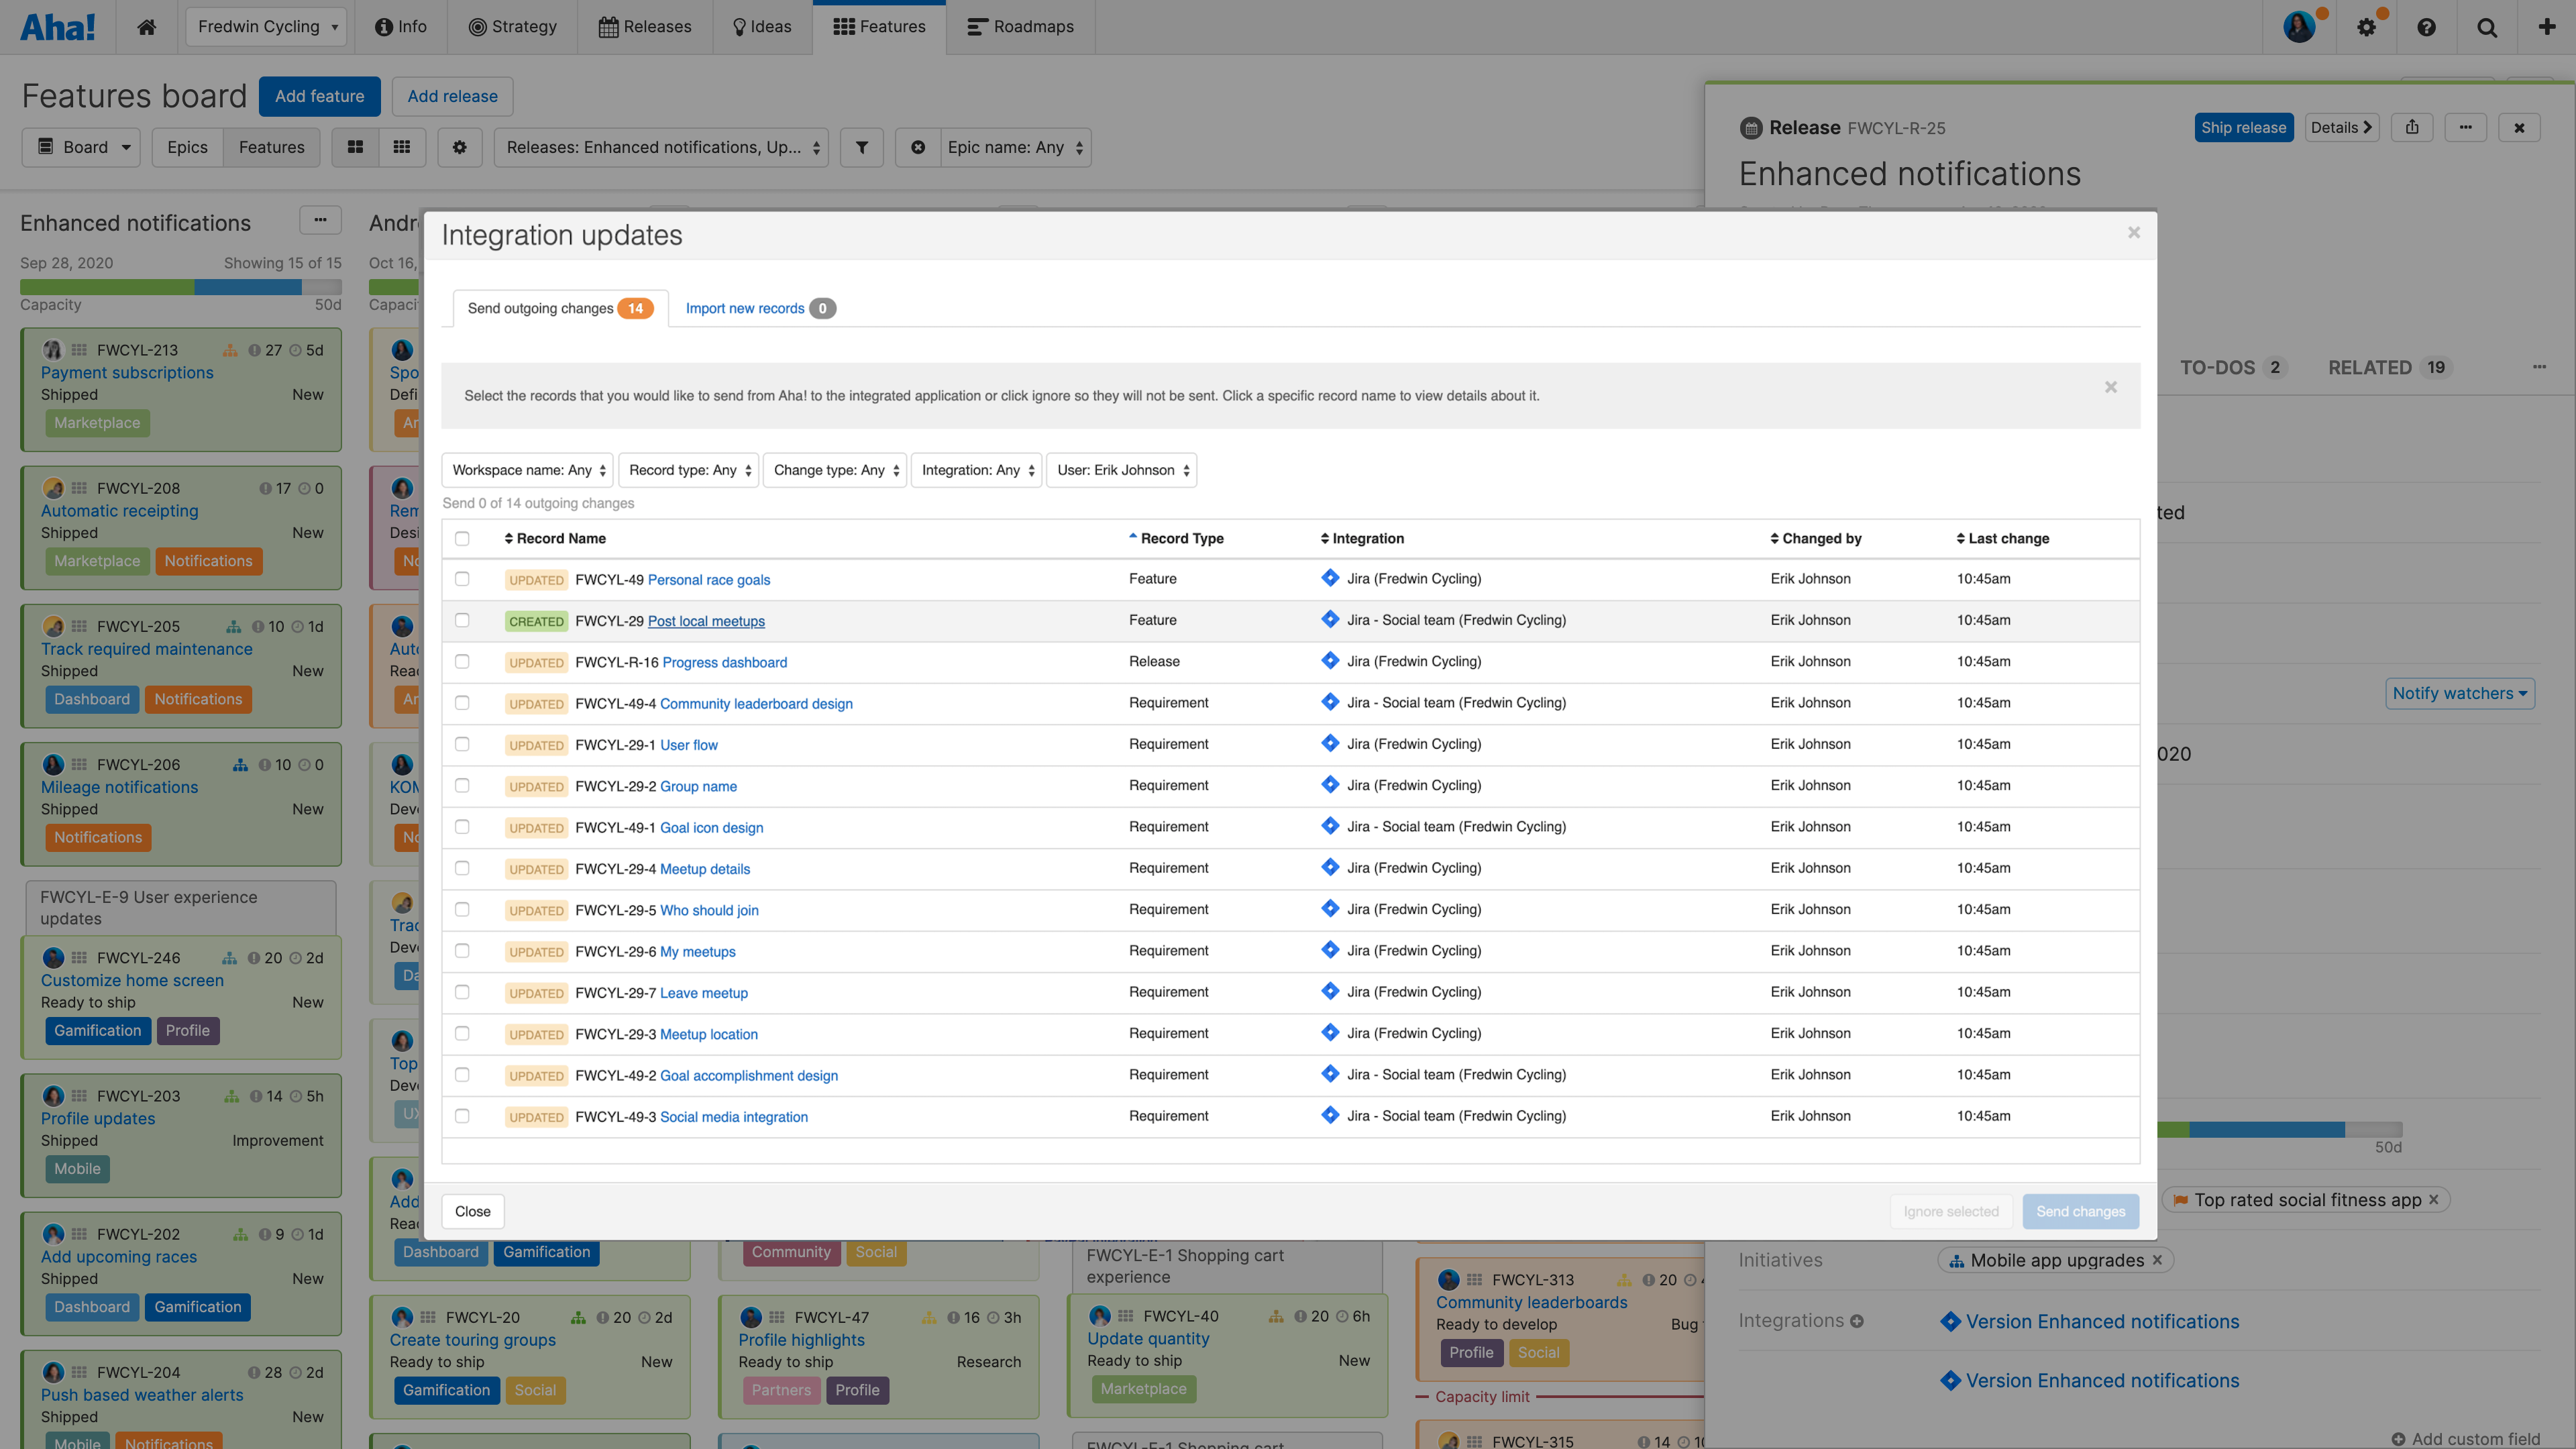This screenshot has height=1449, width=2576.
Task: Click the filter funnel icon on Features board
Action: [x=862, y=147]
